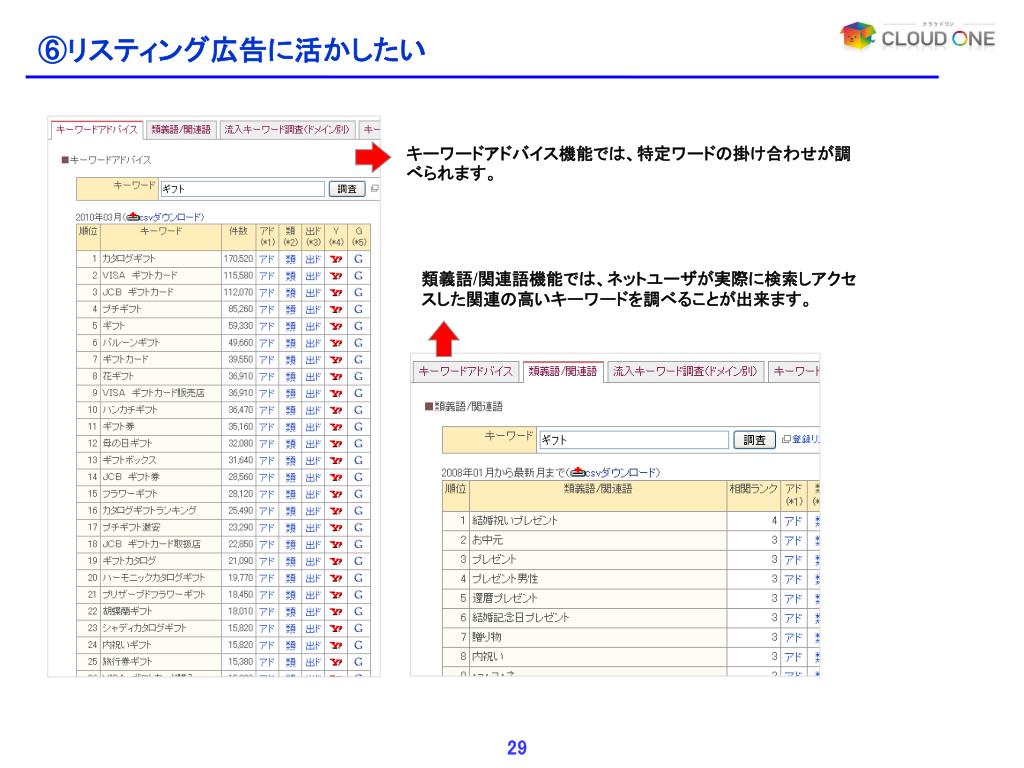Select キーワードアドバイス tab in right panel

[x=466, y=371]
